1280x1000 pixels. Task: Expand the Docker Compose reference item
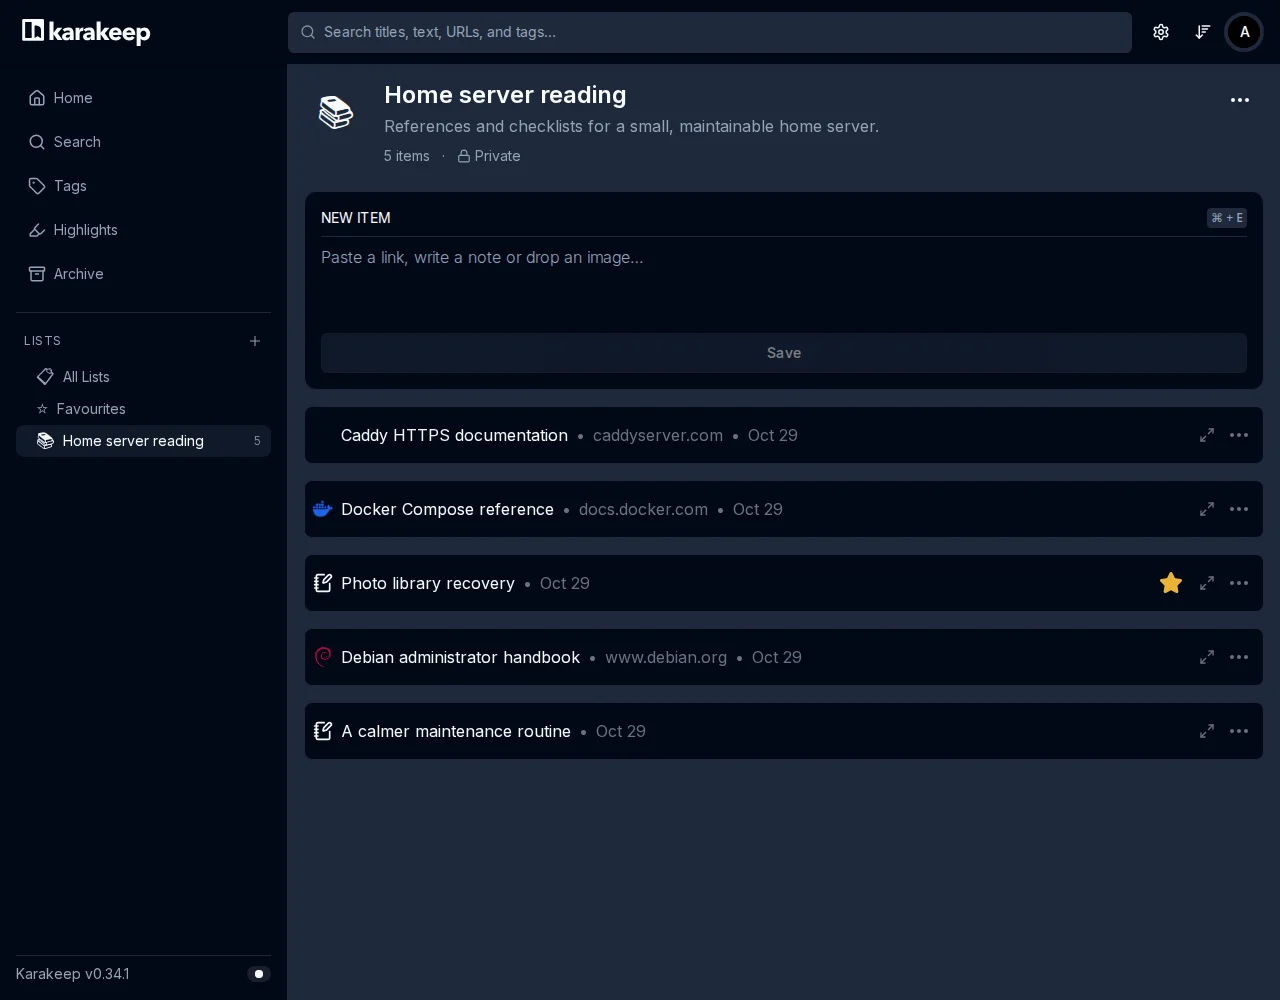click(1207, 509)
